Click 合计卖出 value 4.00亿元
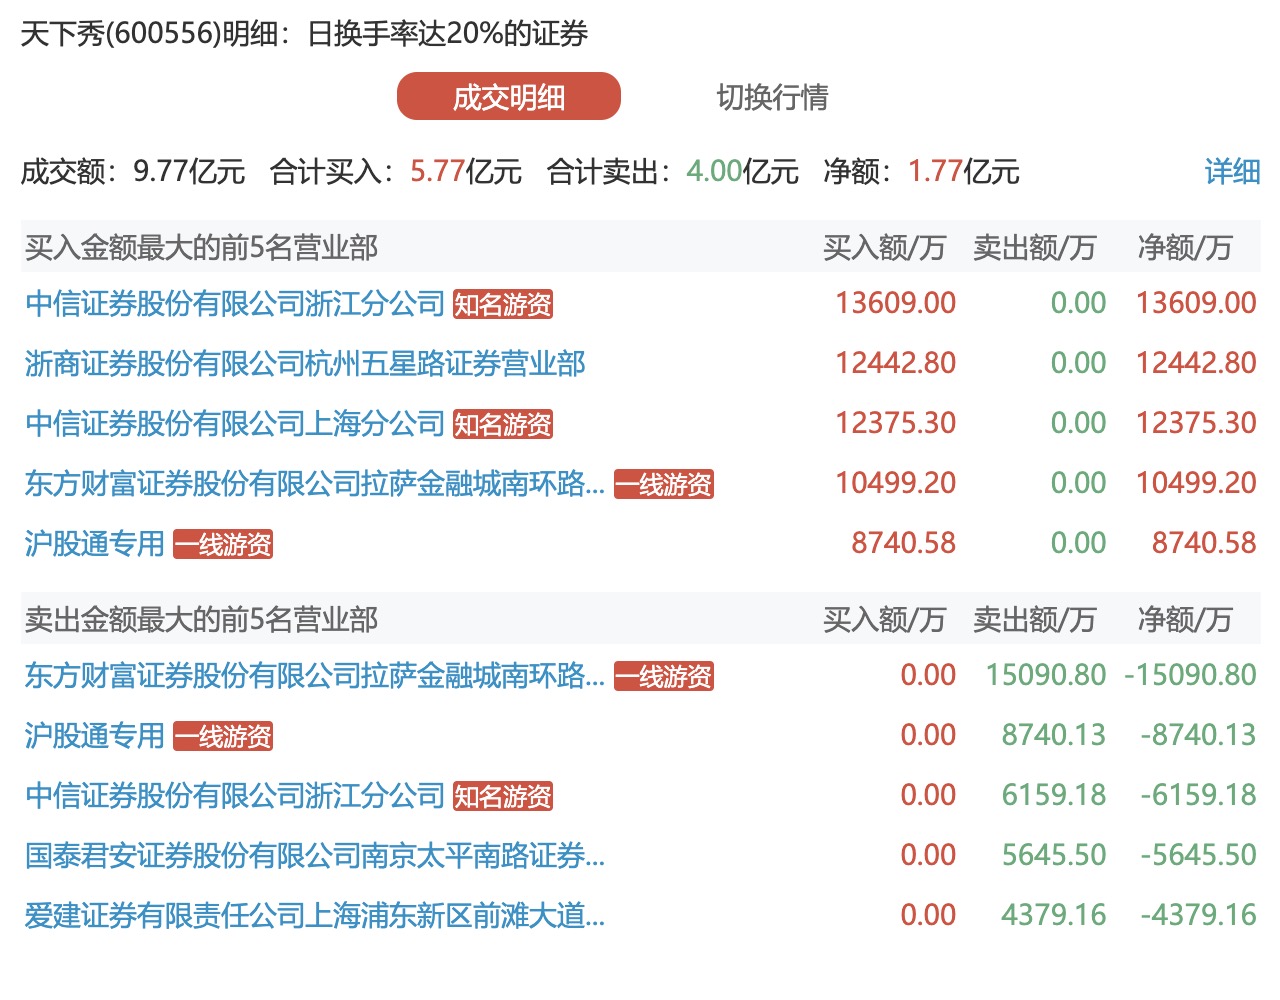Viewport: 1280px width, 1000px height. coord(742,171)
